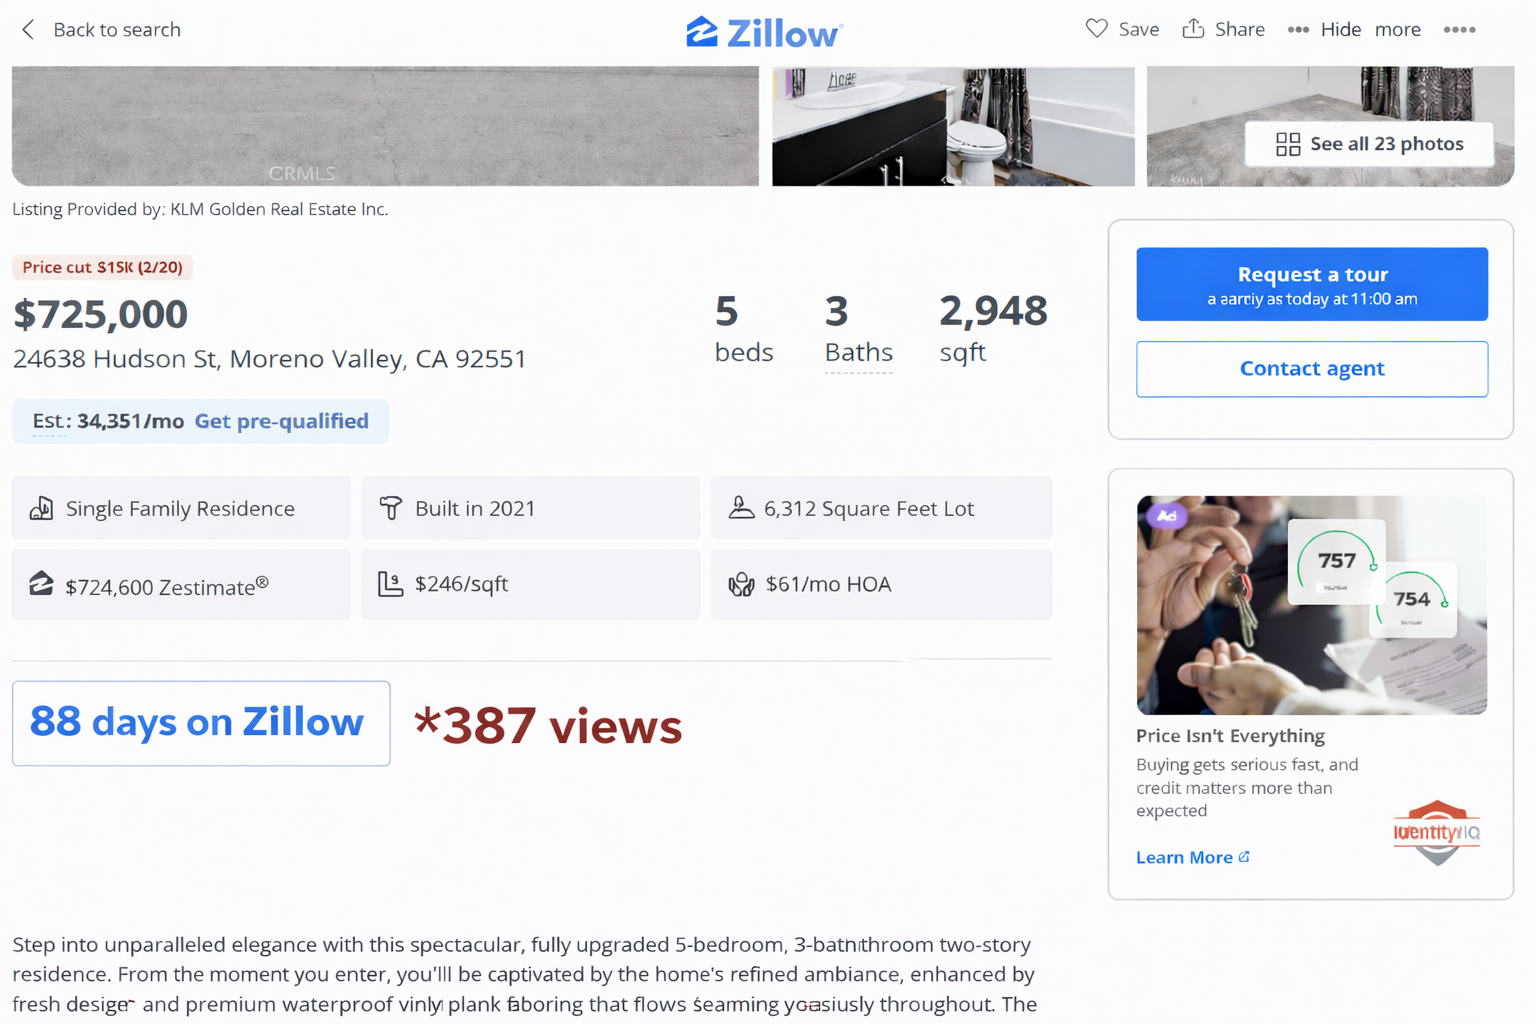
Task: Click the Zillow logo
Action: (764, 32)
